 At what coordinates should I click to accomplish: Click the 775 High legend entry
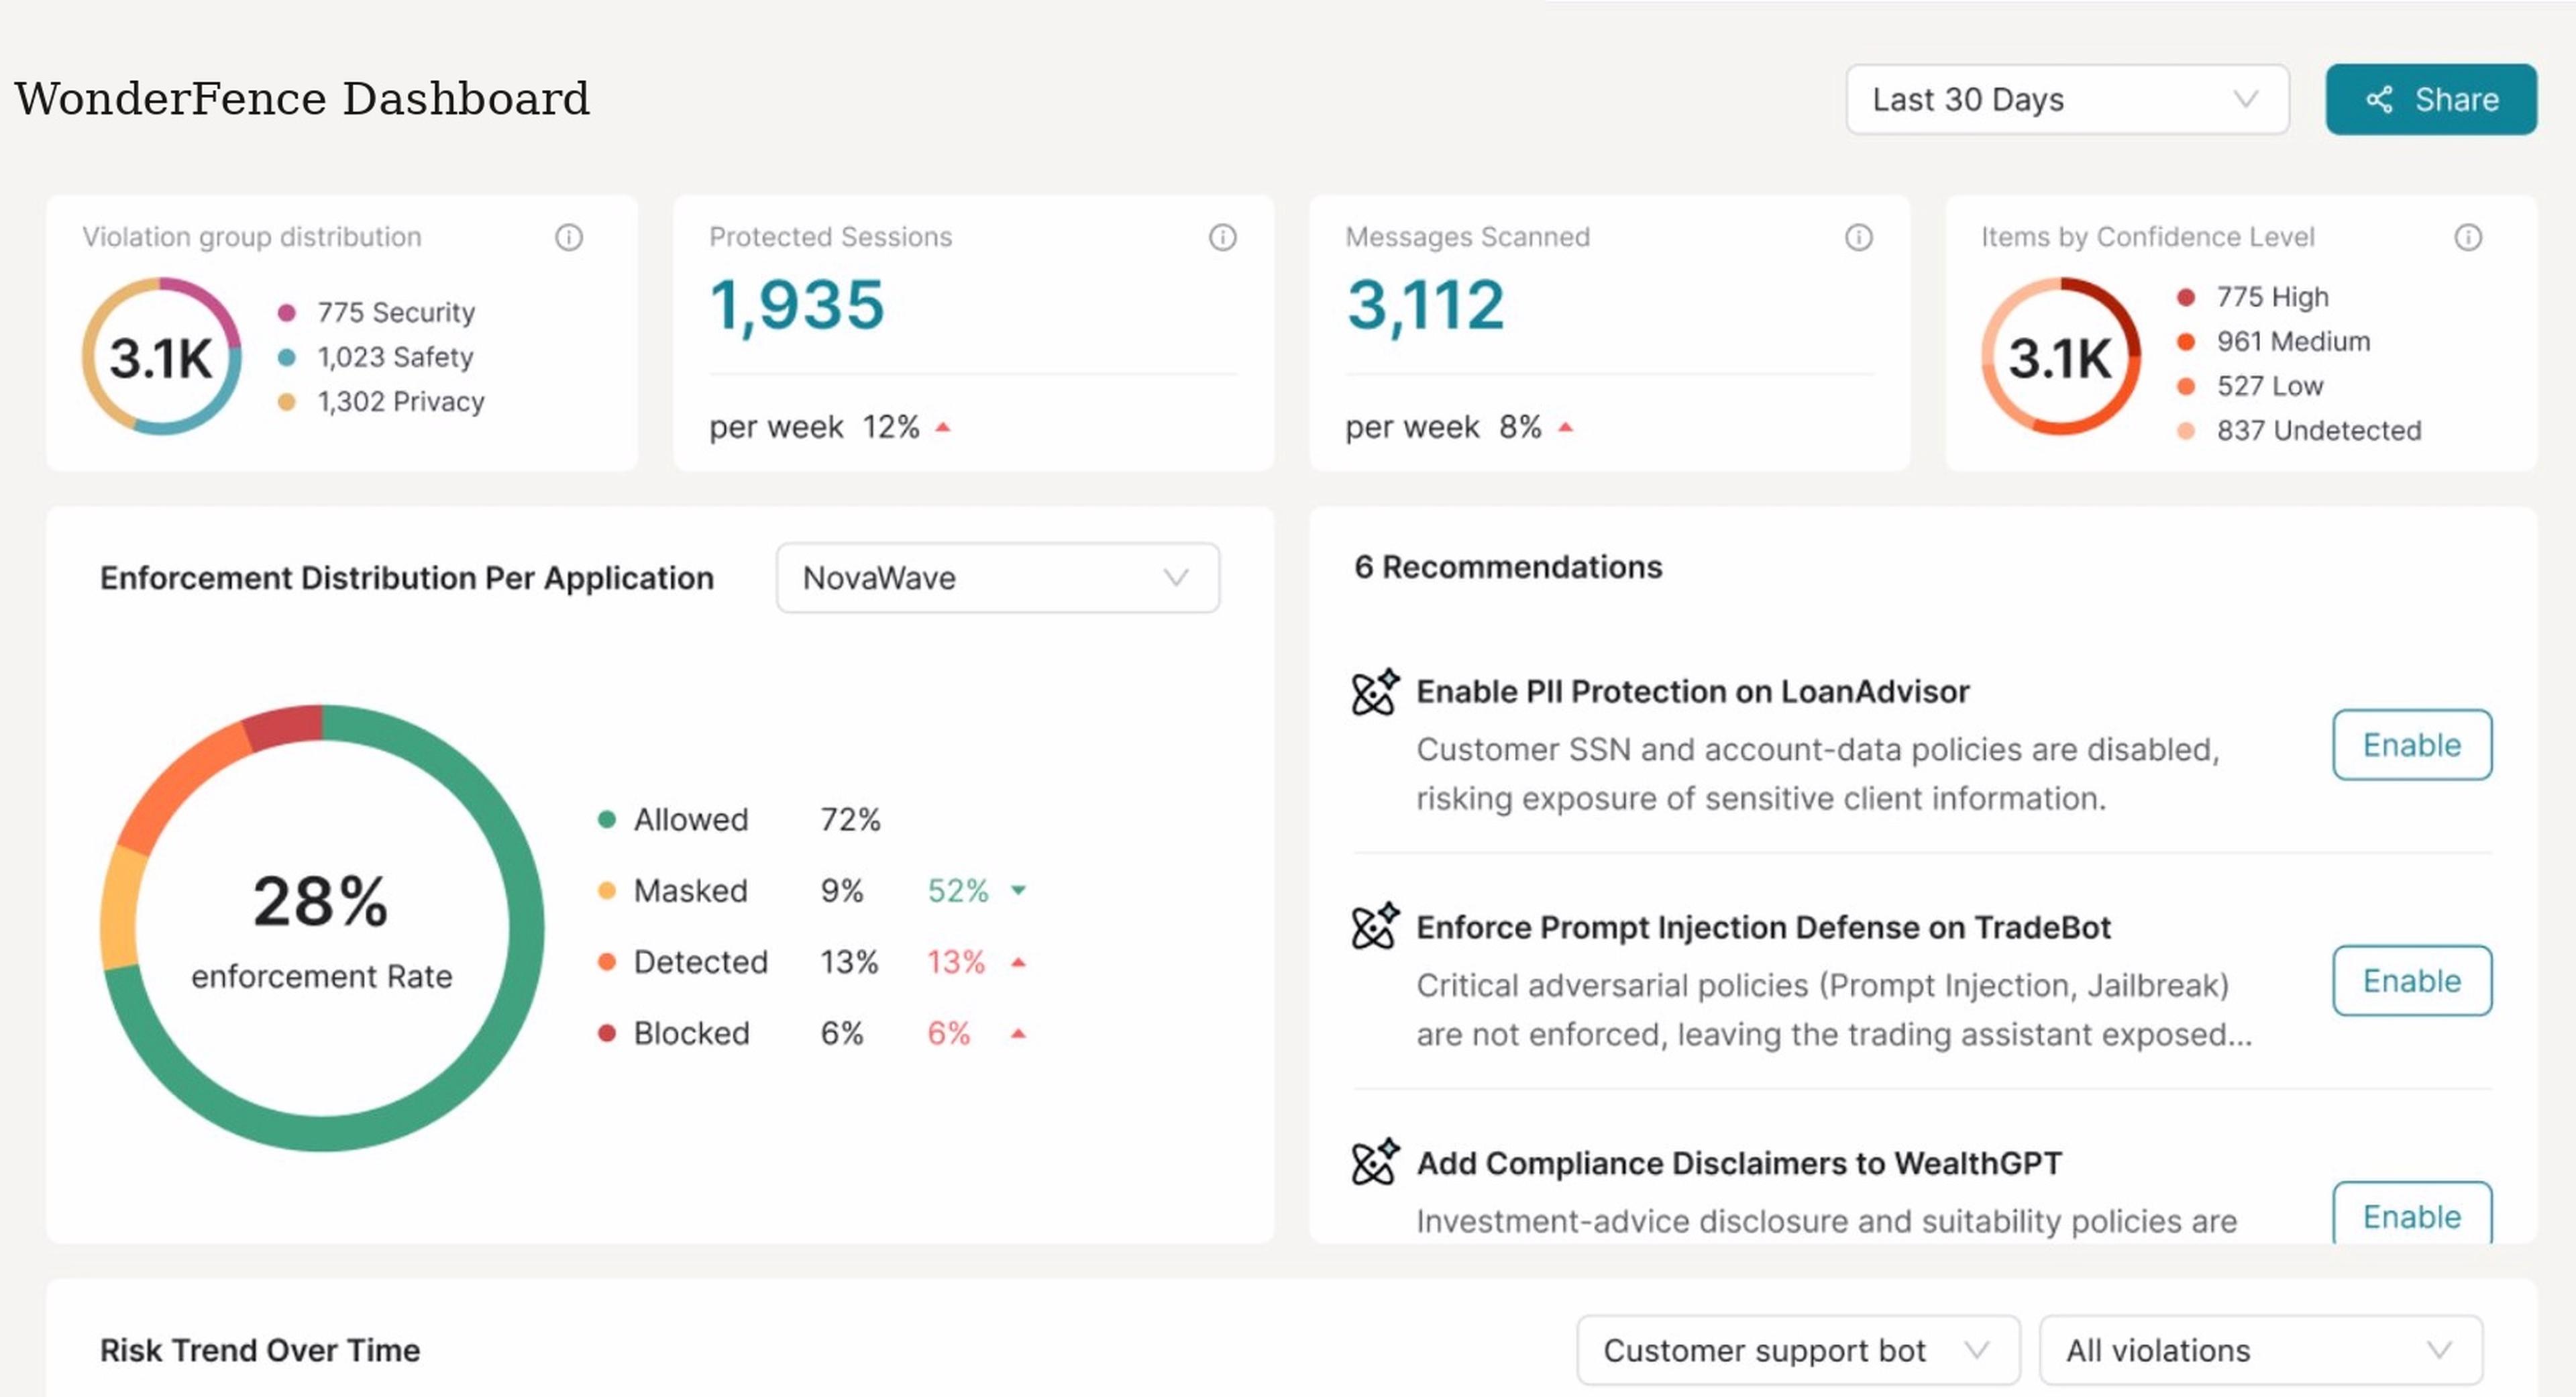tap(2273, 297)
